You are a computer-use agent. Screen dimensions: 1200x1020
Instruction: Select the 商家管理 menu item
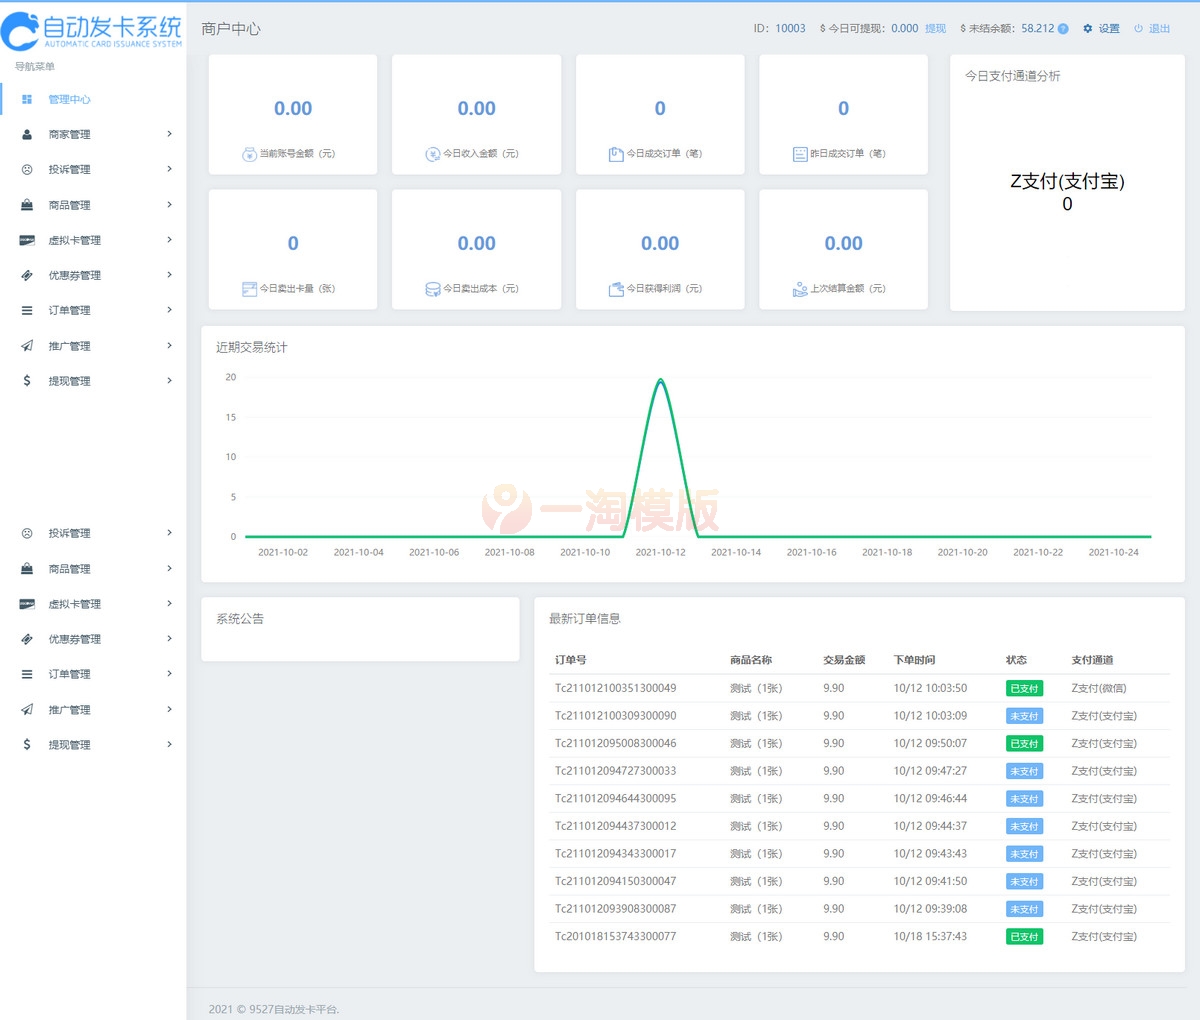[x=69, y=134]
